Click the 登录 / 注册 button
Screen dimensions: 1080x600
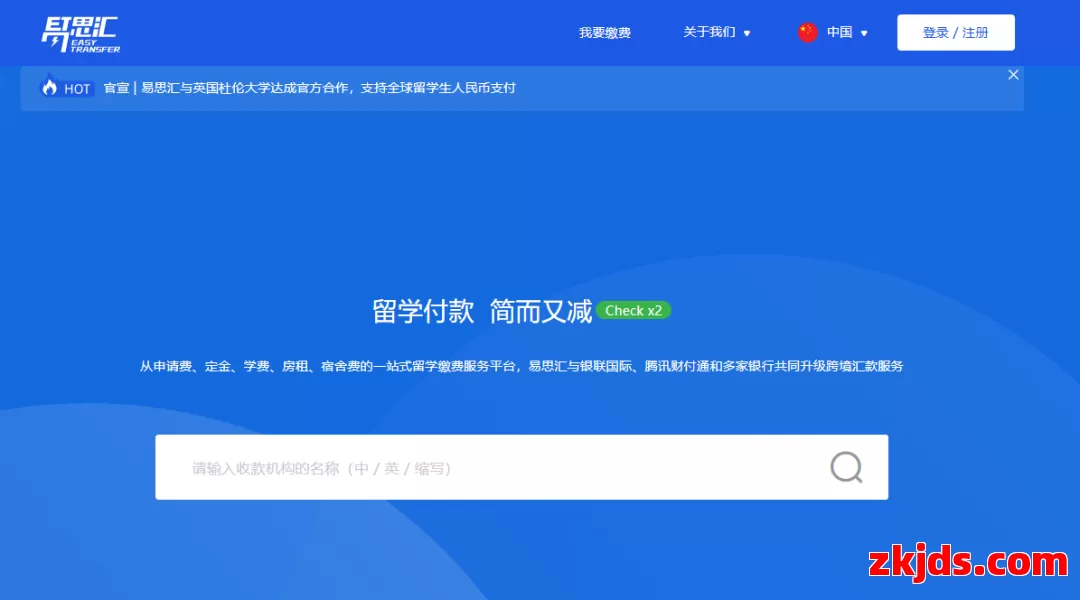click(x=955, y=32)
